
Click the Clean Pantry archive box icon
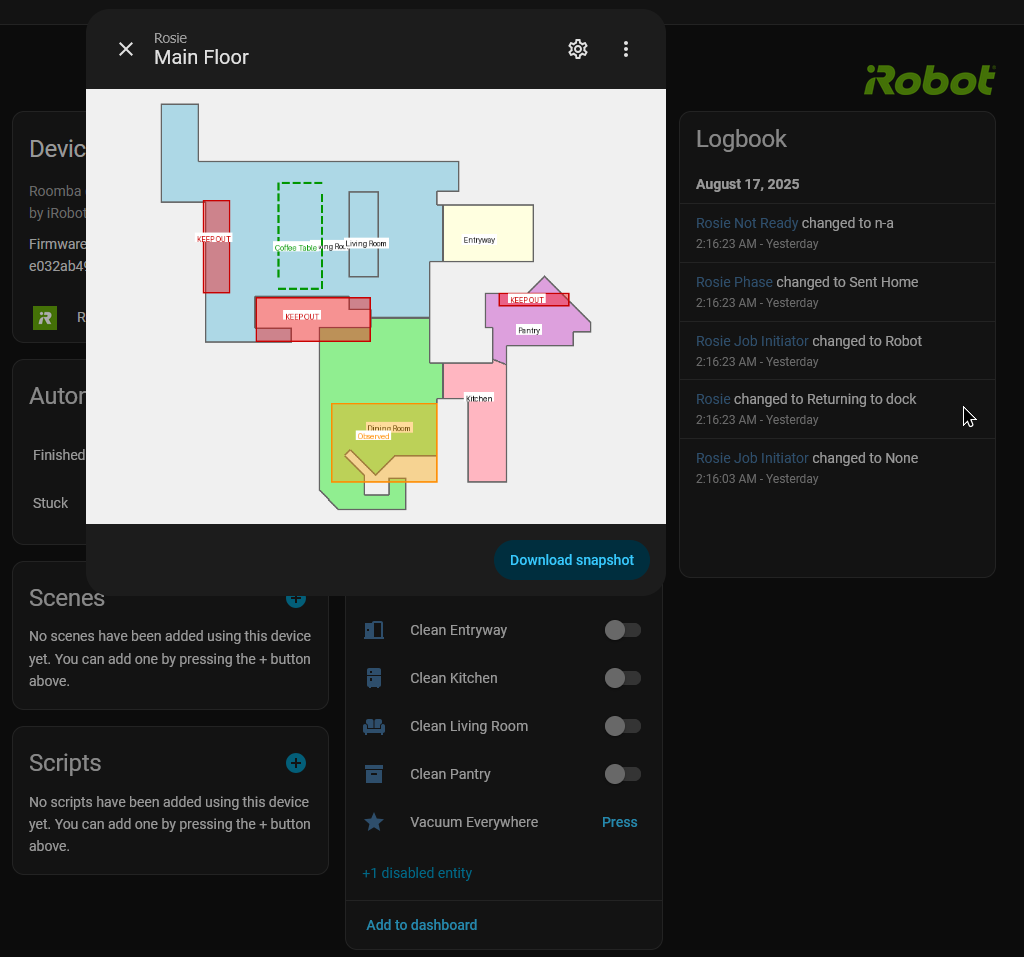tap(374, 774)
